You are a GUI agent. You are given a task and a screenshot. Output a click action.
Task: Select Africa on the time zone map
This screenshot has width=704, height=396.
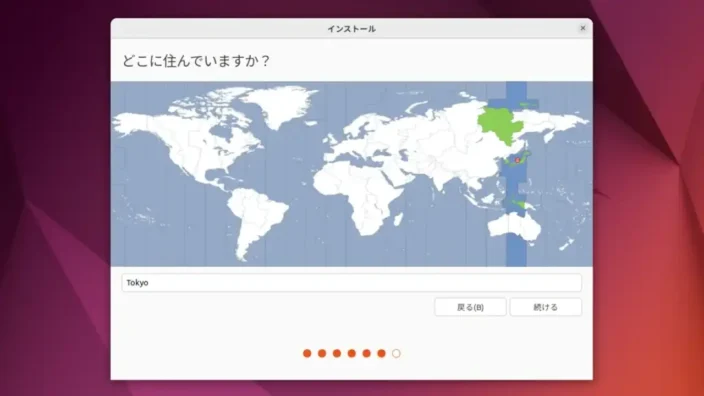[359, 198]
